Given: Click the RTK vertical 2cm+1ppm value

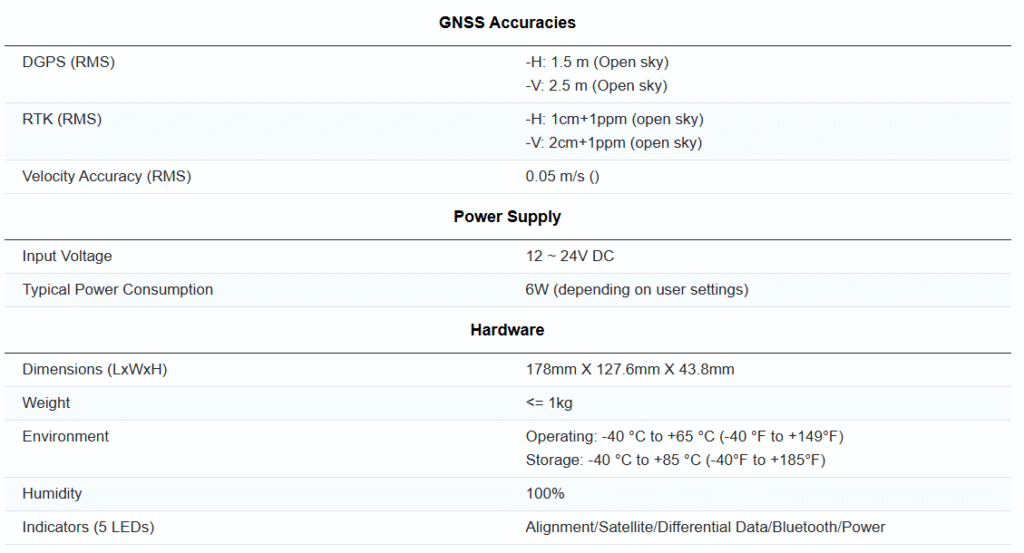Looking at the screenshot, I should click(614, 143).
